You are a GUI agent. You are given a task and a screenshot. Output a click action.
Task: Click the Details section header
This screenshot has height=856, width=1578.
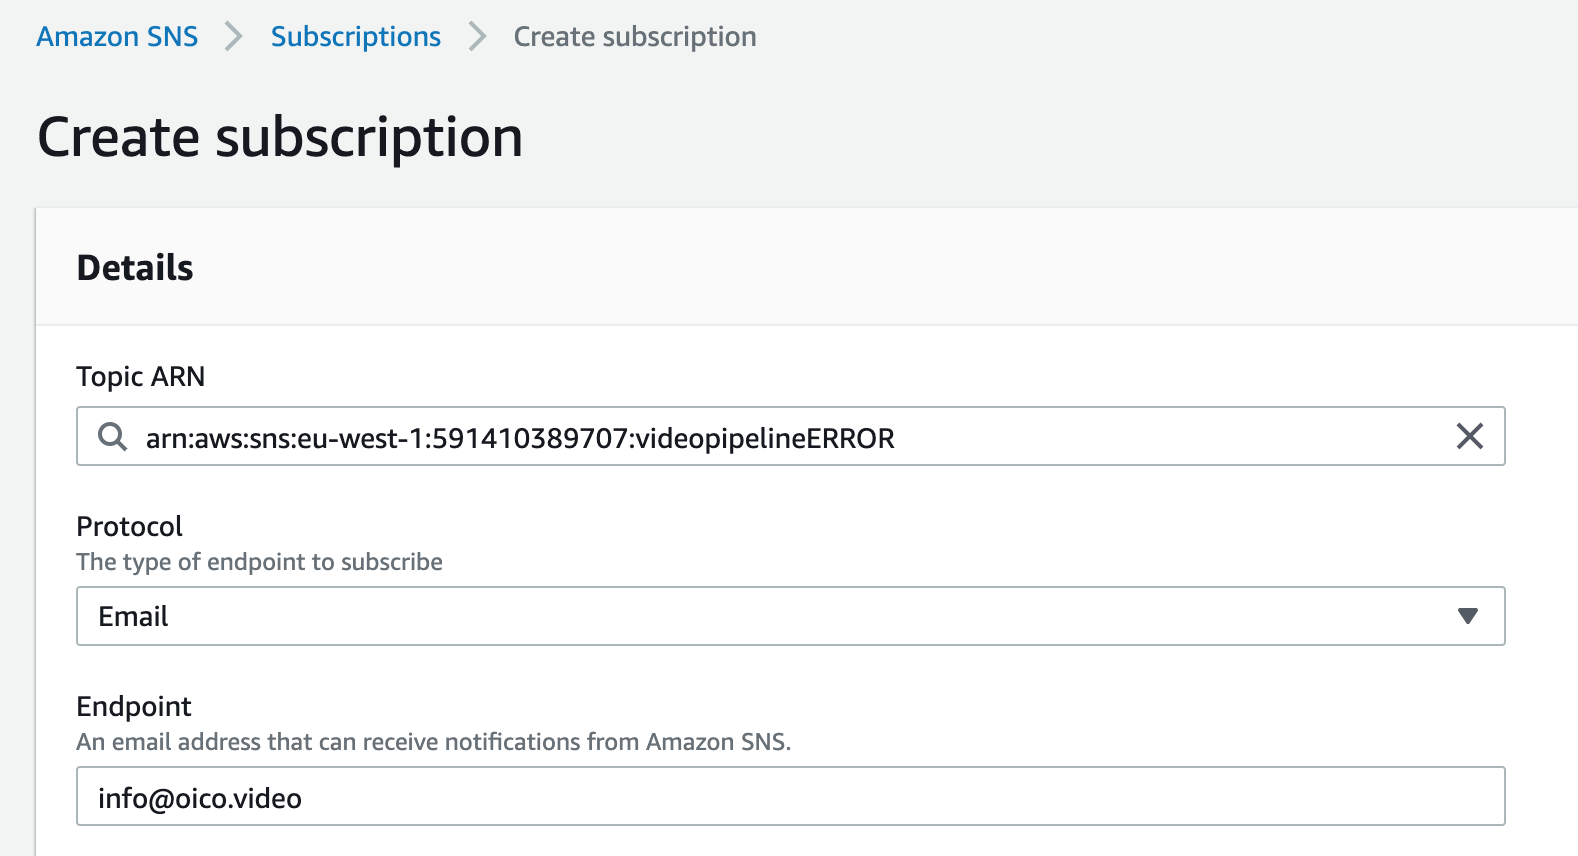(135, 268)
